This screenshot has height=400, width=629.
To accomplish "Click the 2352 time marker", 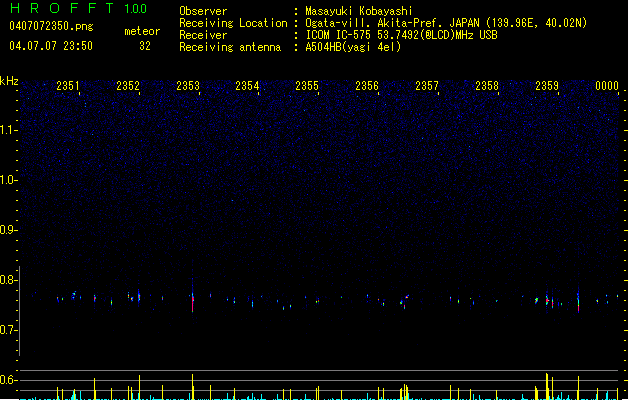I will tap(128, 86).
